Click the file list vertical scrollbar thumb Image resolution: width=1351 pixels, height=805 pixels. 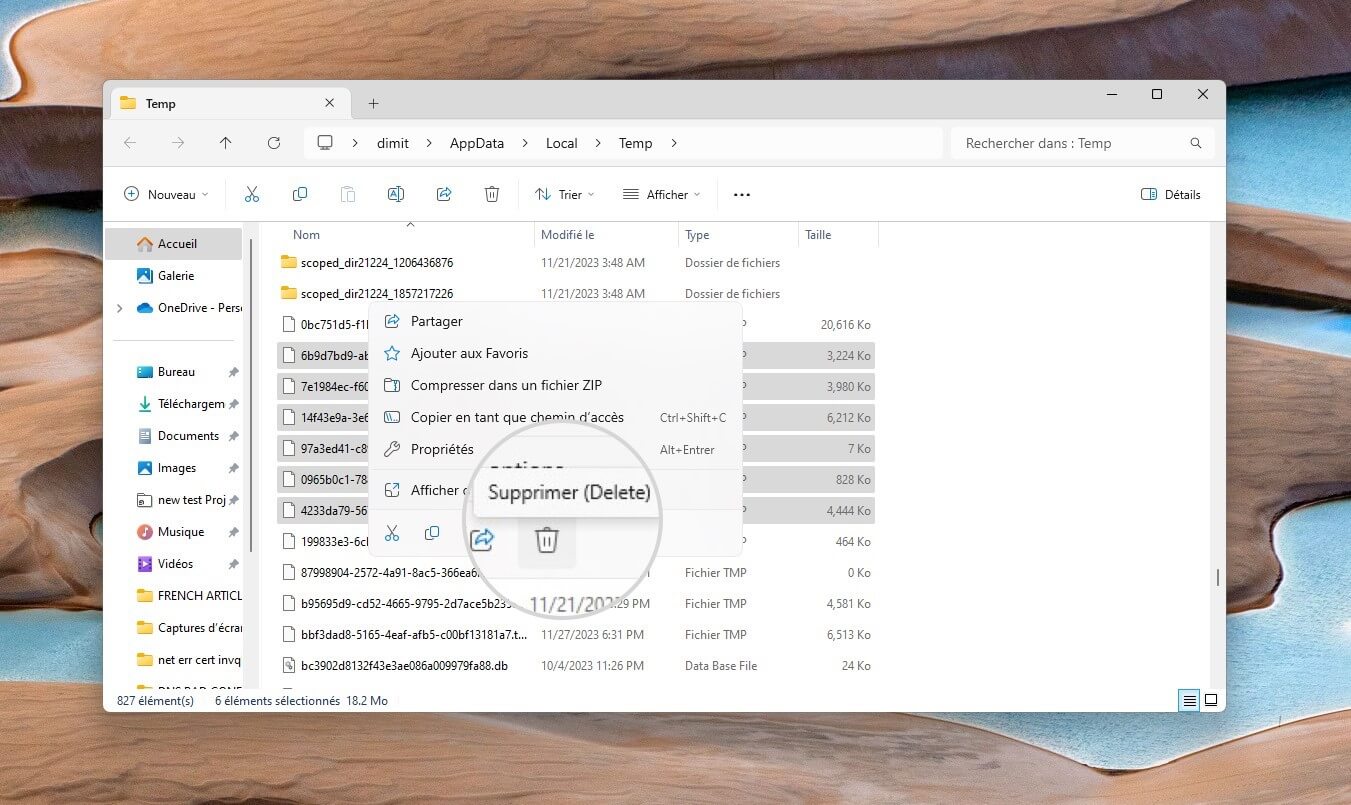coord(1217,577)
